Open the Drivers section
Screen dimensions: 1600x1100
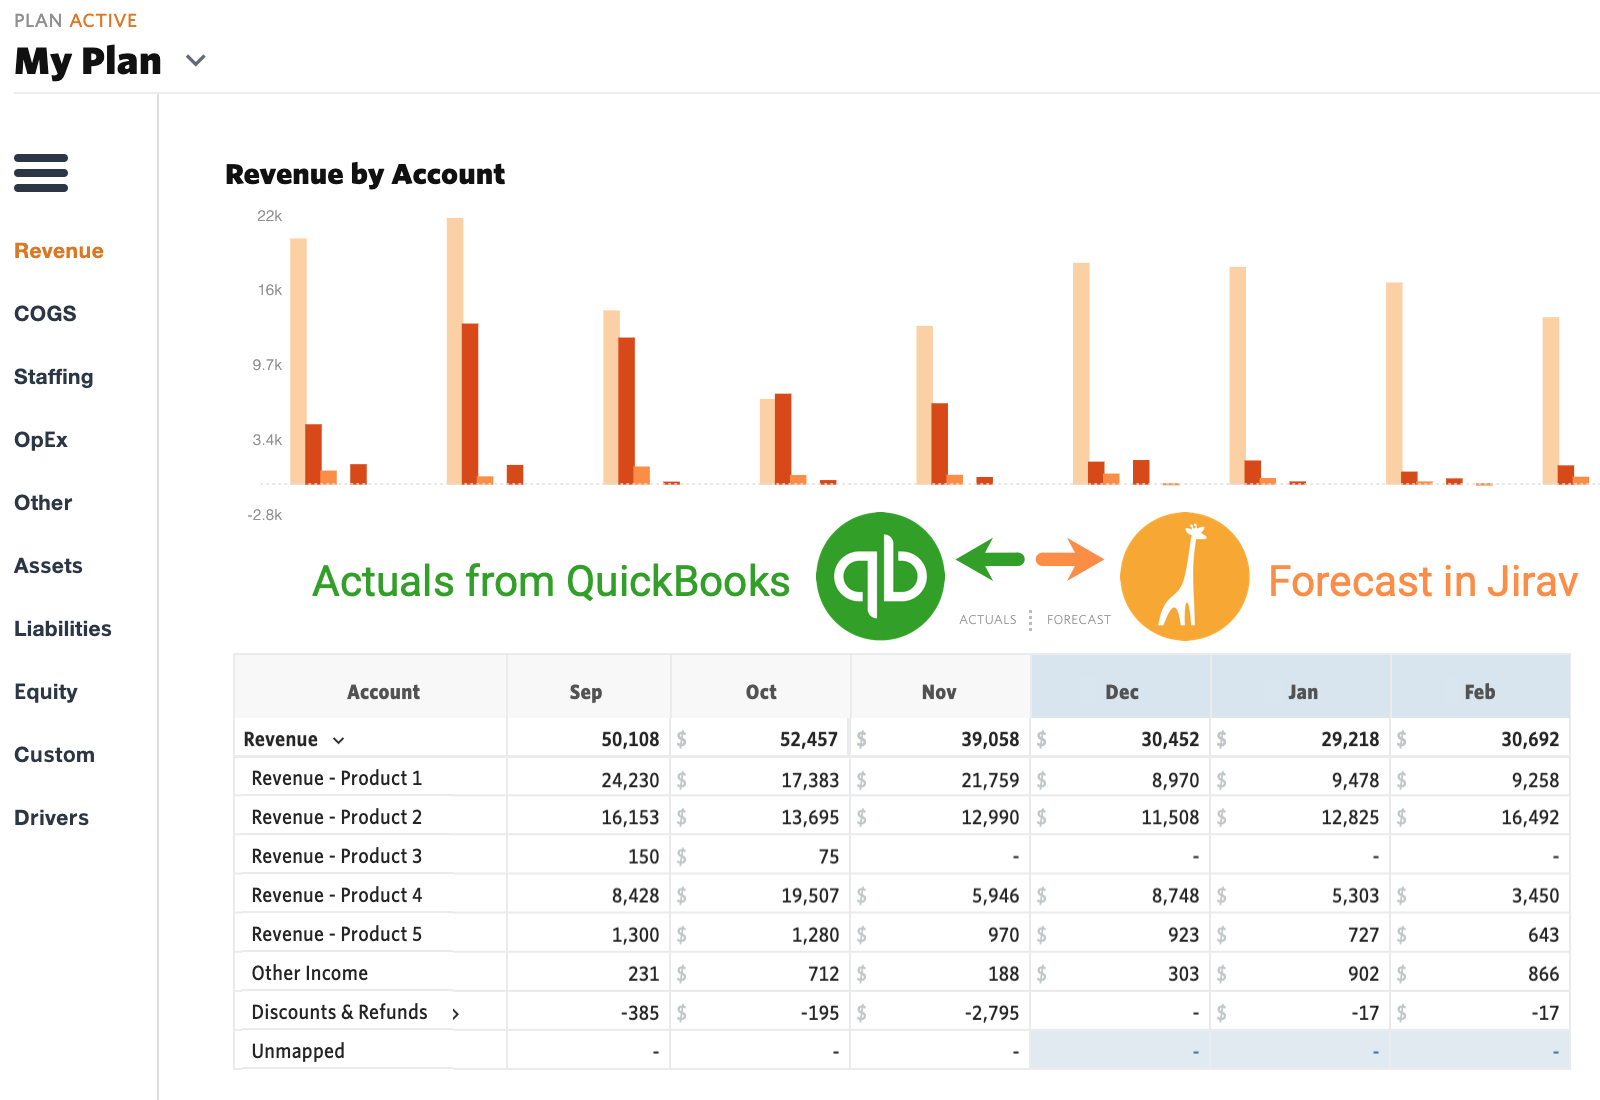[x=51, y=818]
